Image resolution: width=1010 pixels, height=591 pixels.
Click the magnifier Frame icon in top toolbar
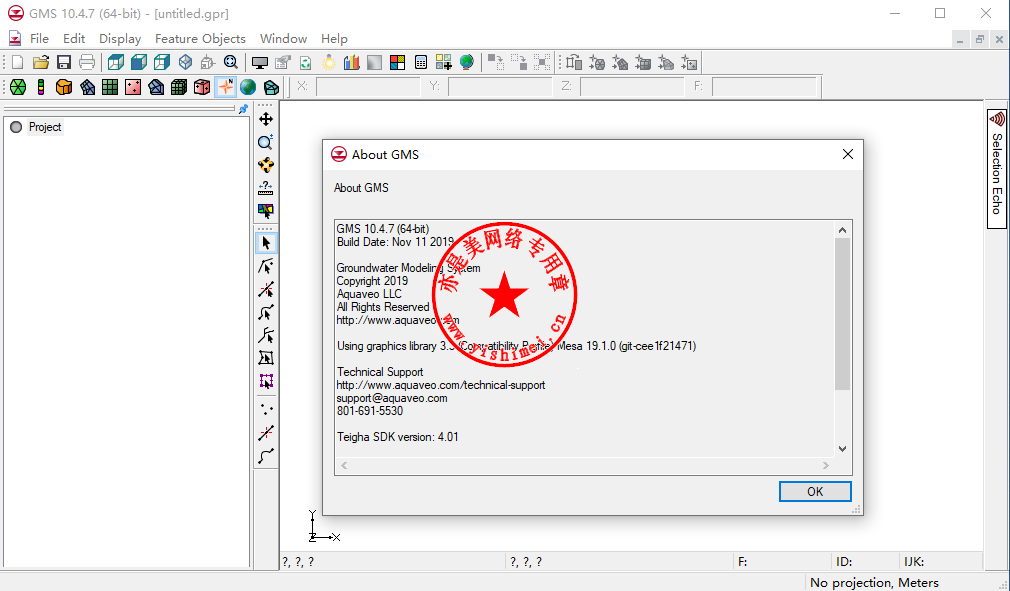click(x=231, y=62)
